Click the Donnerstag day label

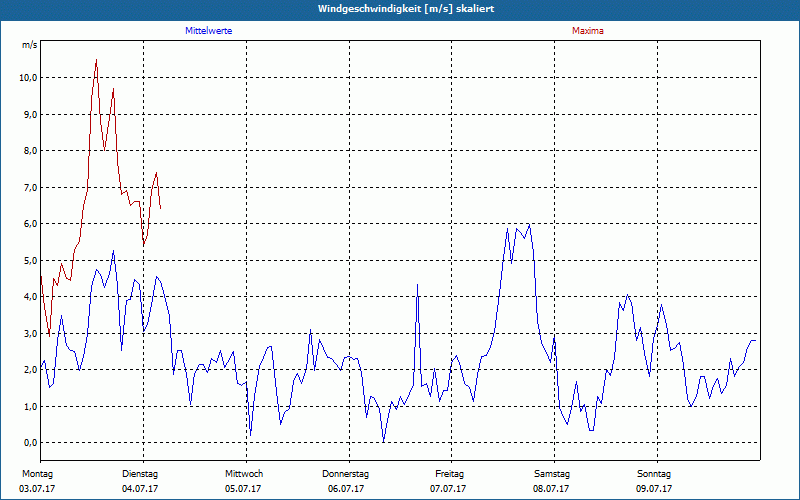345,474
